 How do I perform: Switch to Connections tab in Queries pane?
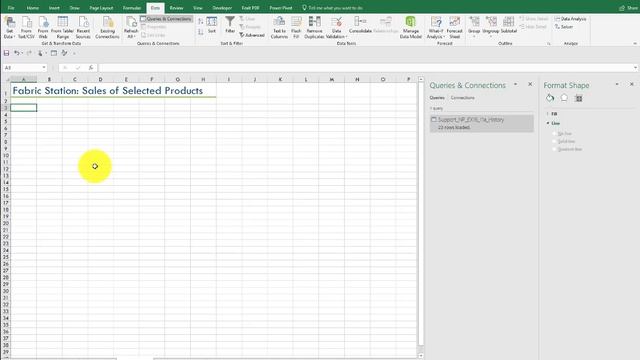(462, 98)
